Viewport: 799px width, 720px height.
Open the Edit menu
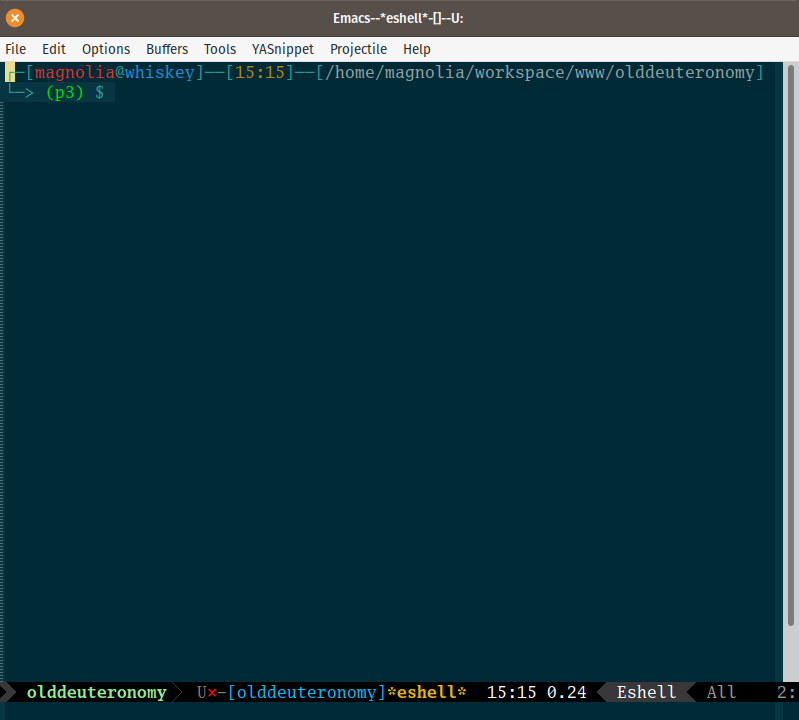(54, 49)
